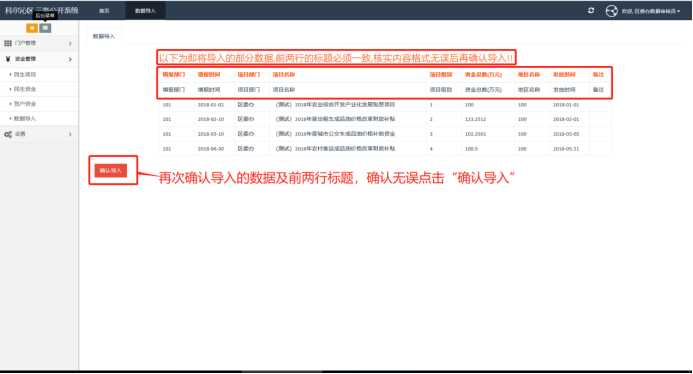Click the project name mentioning 农村客运成品油
Image resolution: width=693 pixels, height=374 pixels.
pyautogui.click(x=335, y=149)
